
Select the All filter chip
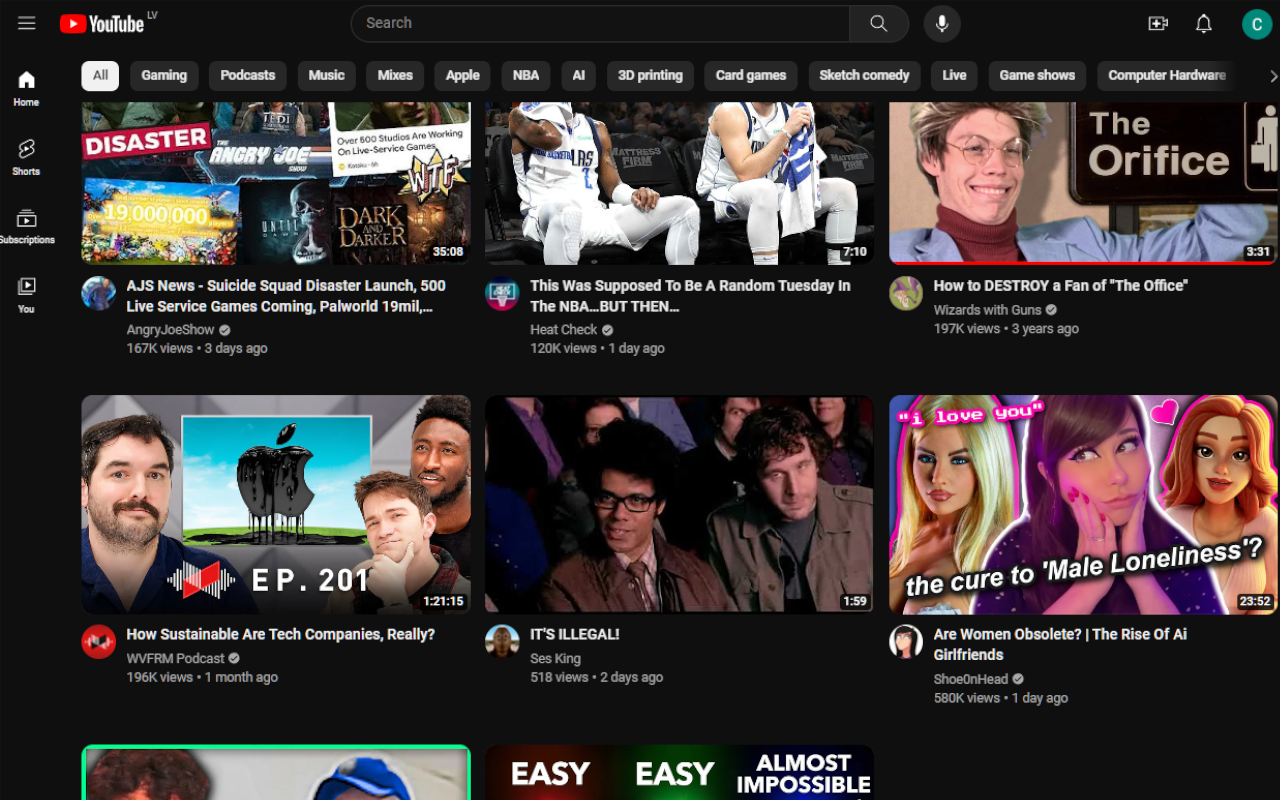pyautogui.click(x=100, y=76)
